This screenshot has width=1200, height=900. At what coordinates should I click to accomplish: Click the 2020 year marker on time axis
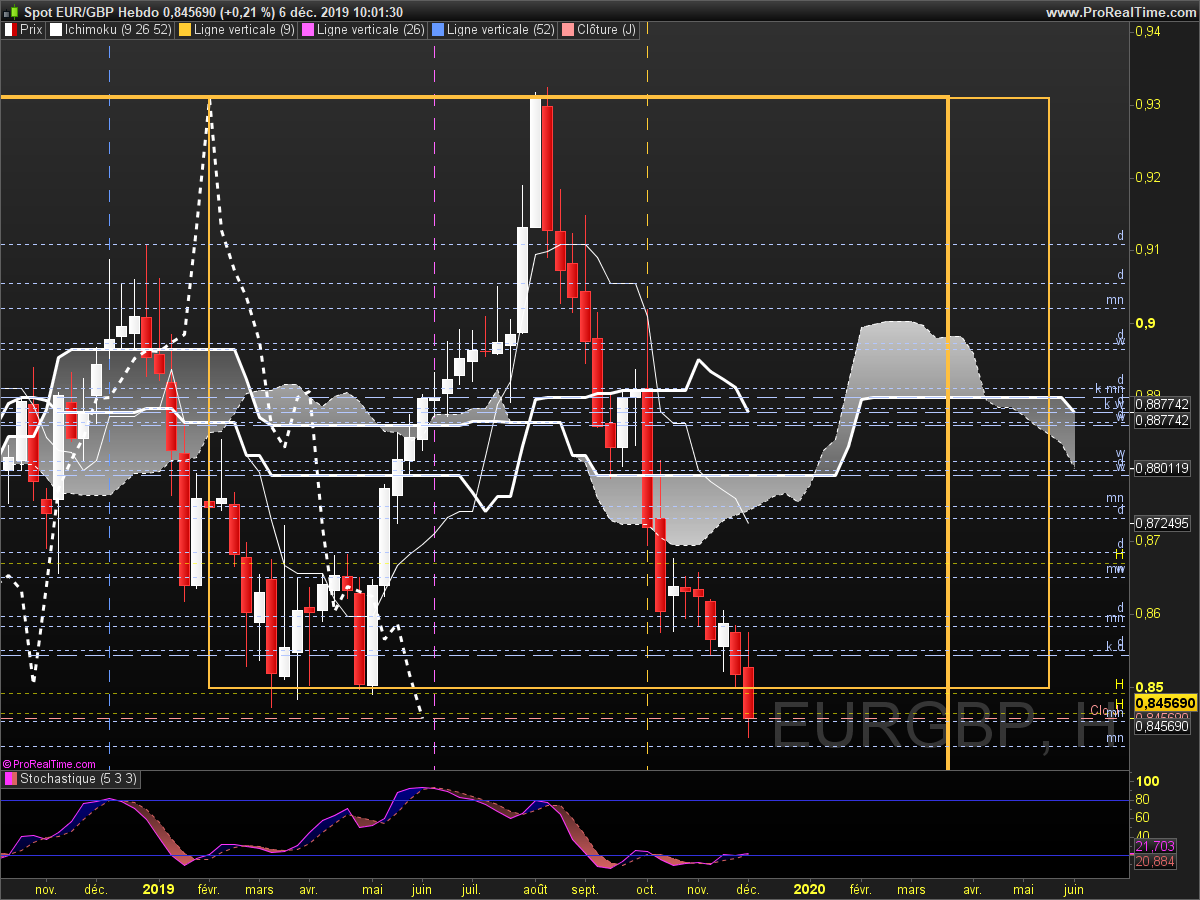coord(808,888)
